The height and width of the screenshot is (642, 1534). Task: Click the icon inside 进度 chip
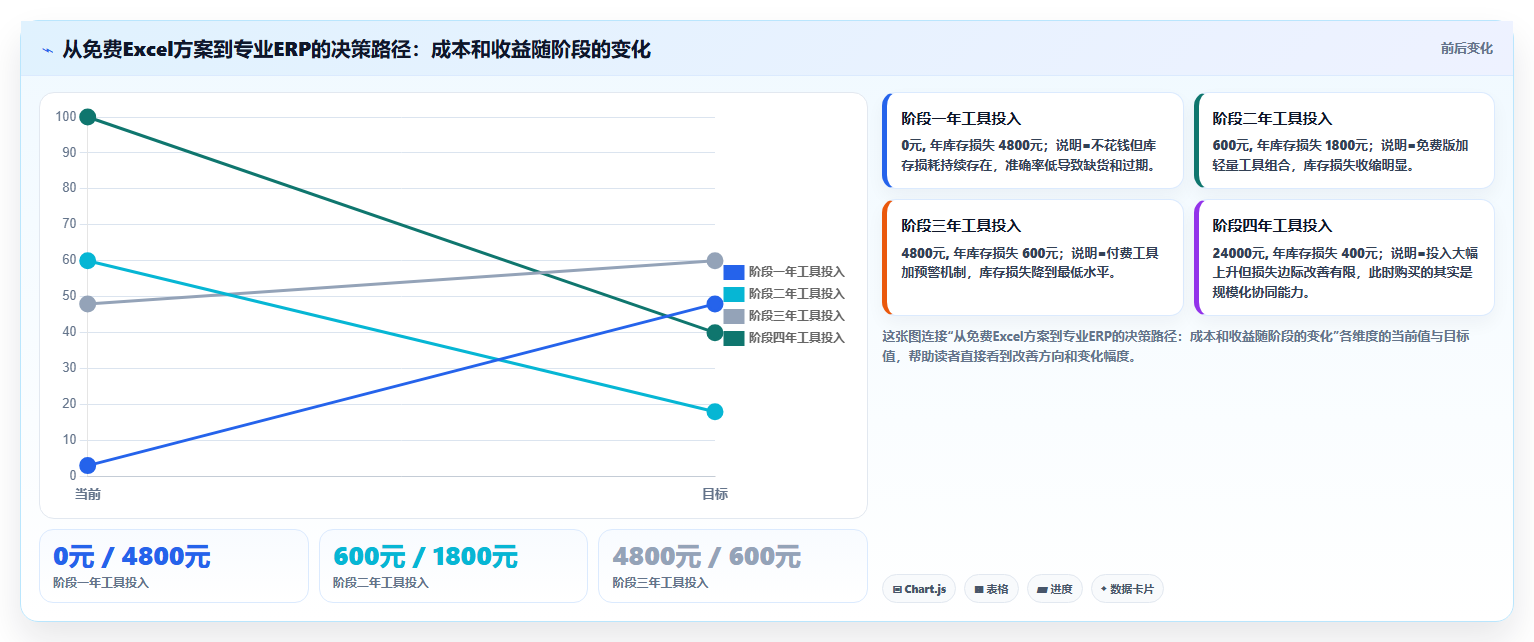click(x=1042, y=590)
